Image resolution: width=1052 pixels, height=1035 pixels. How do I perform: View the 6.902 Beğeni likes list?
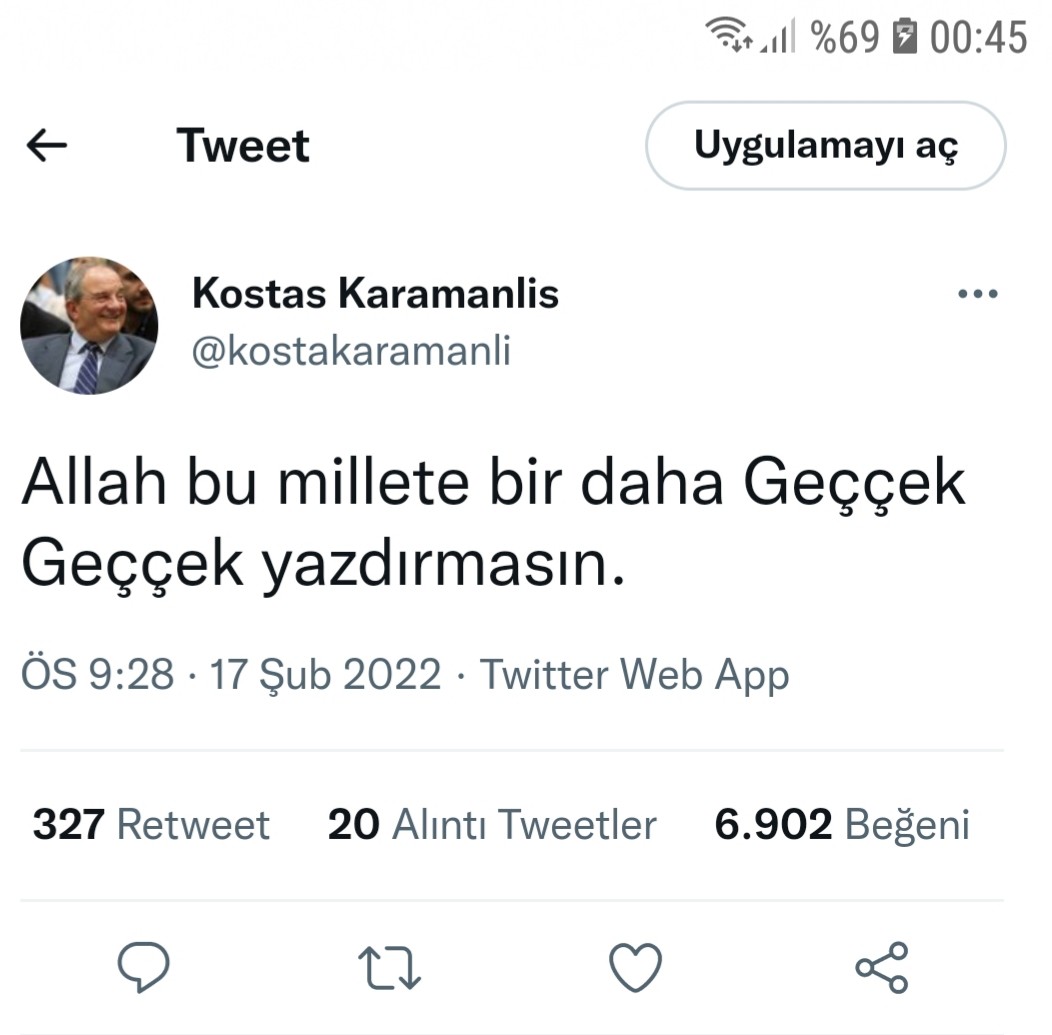coord(842,825)
